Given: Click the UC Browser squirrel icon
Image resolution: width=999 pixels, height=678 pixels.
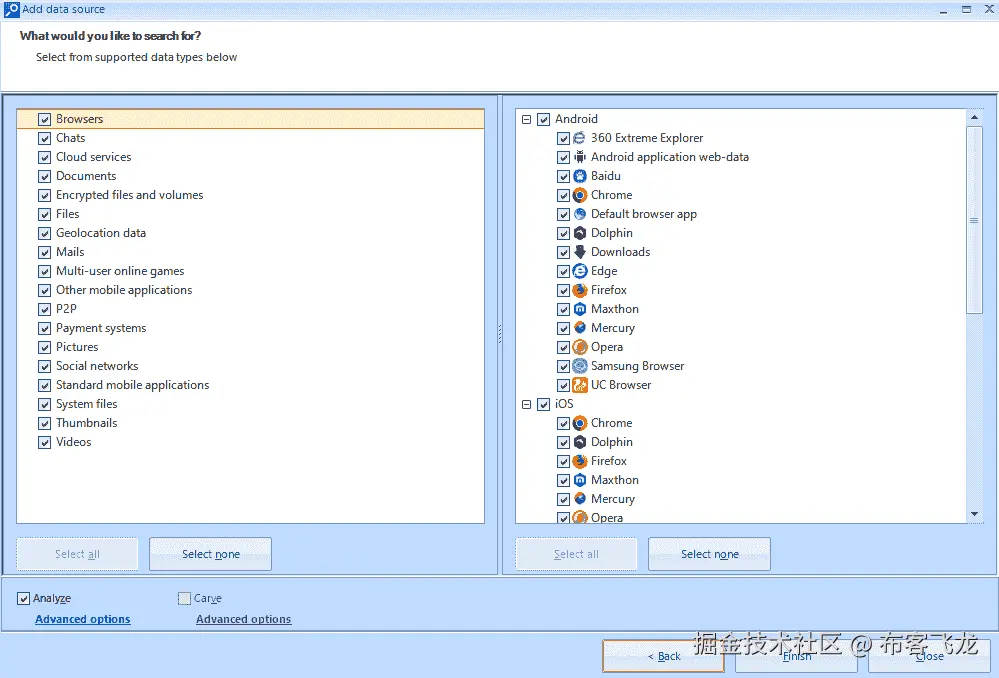Looking at the screenshot, I should tap(579, 385).
